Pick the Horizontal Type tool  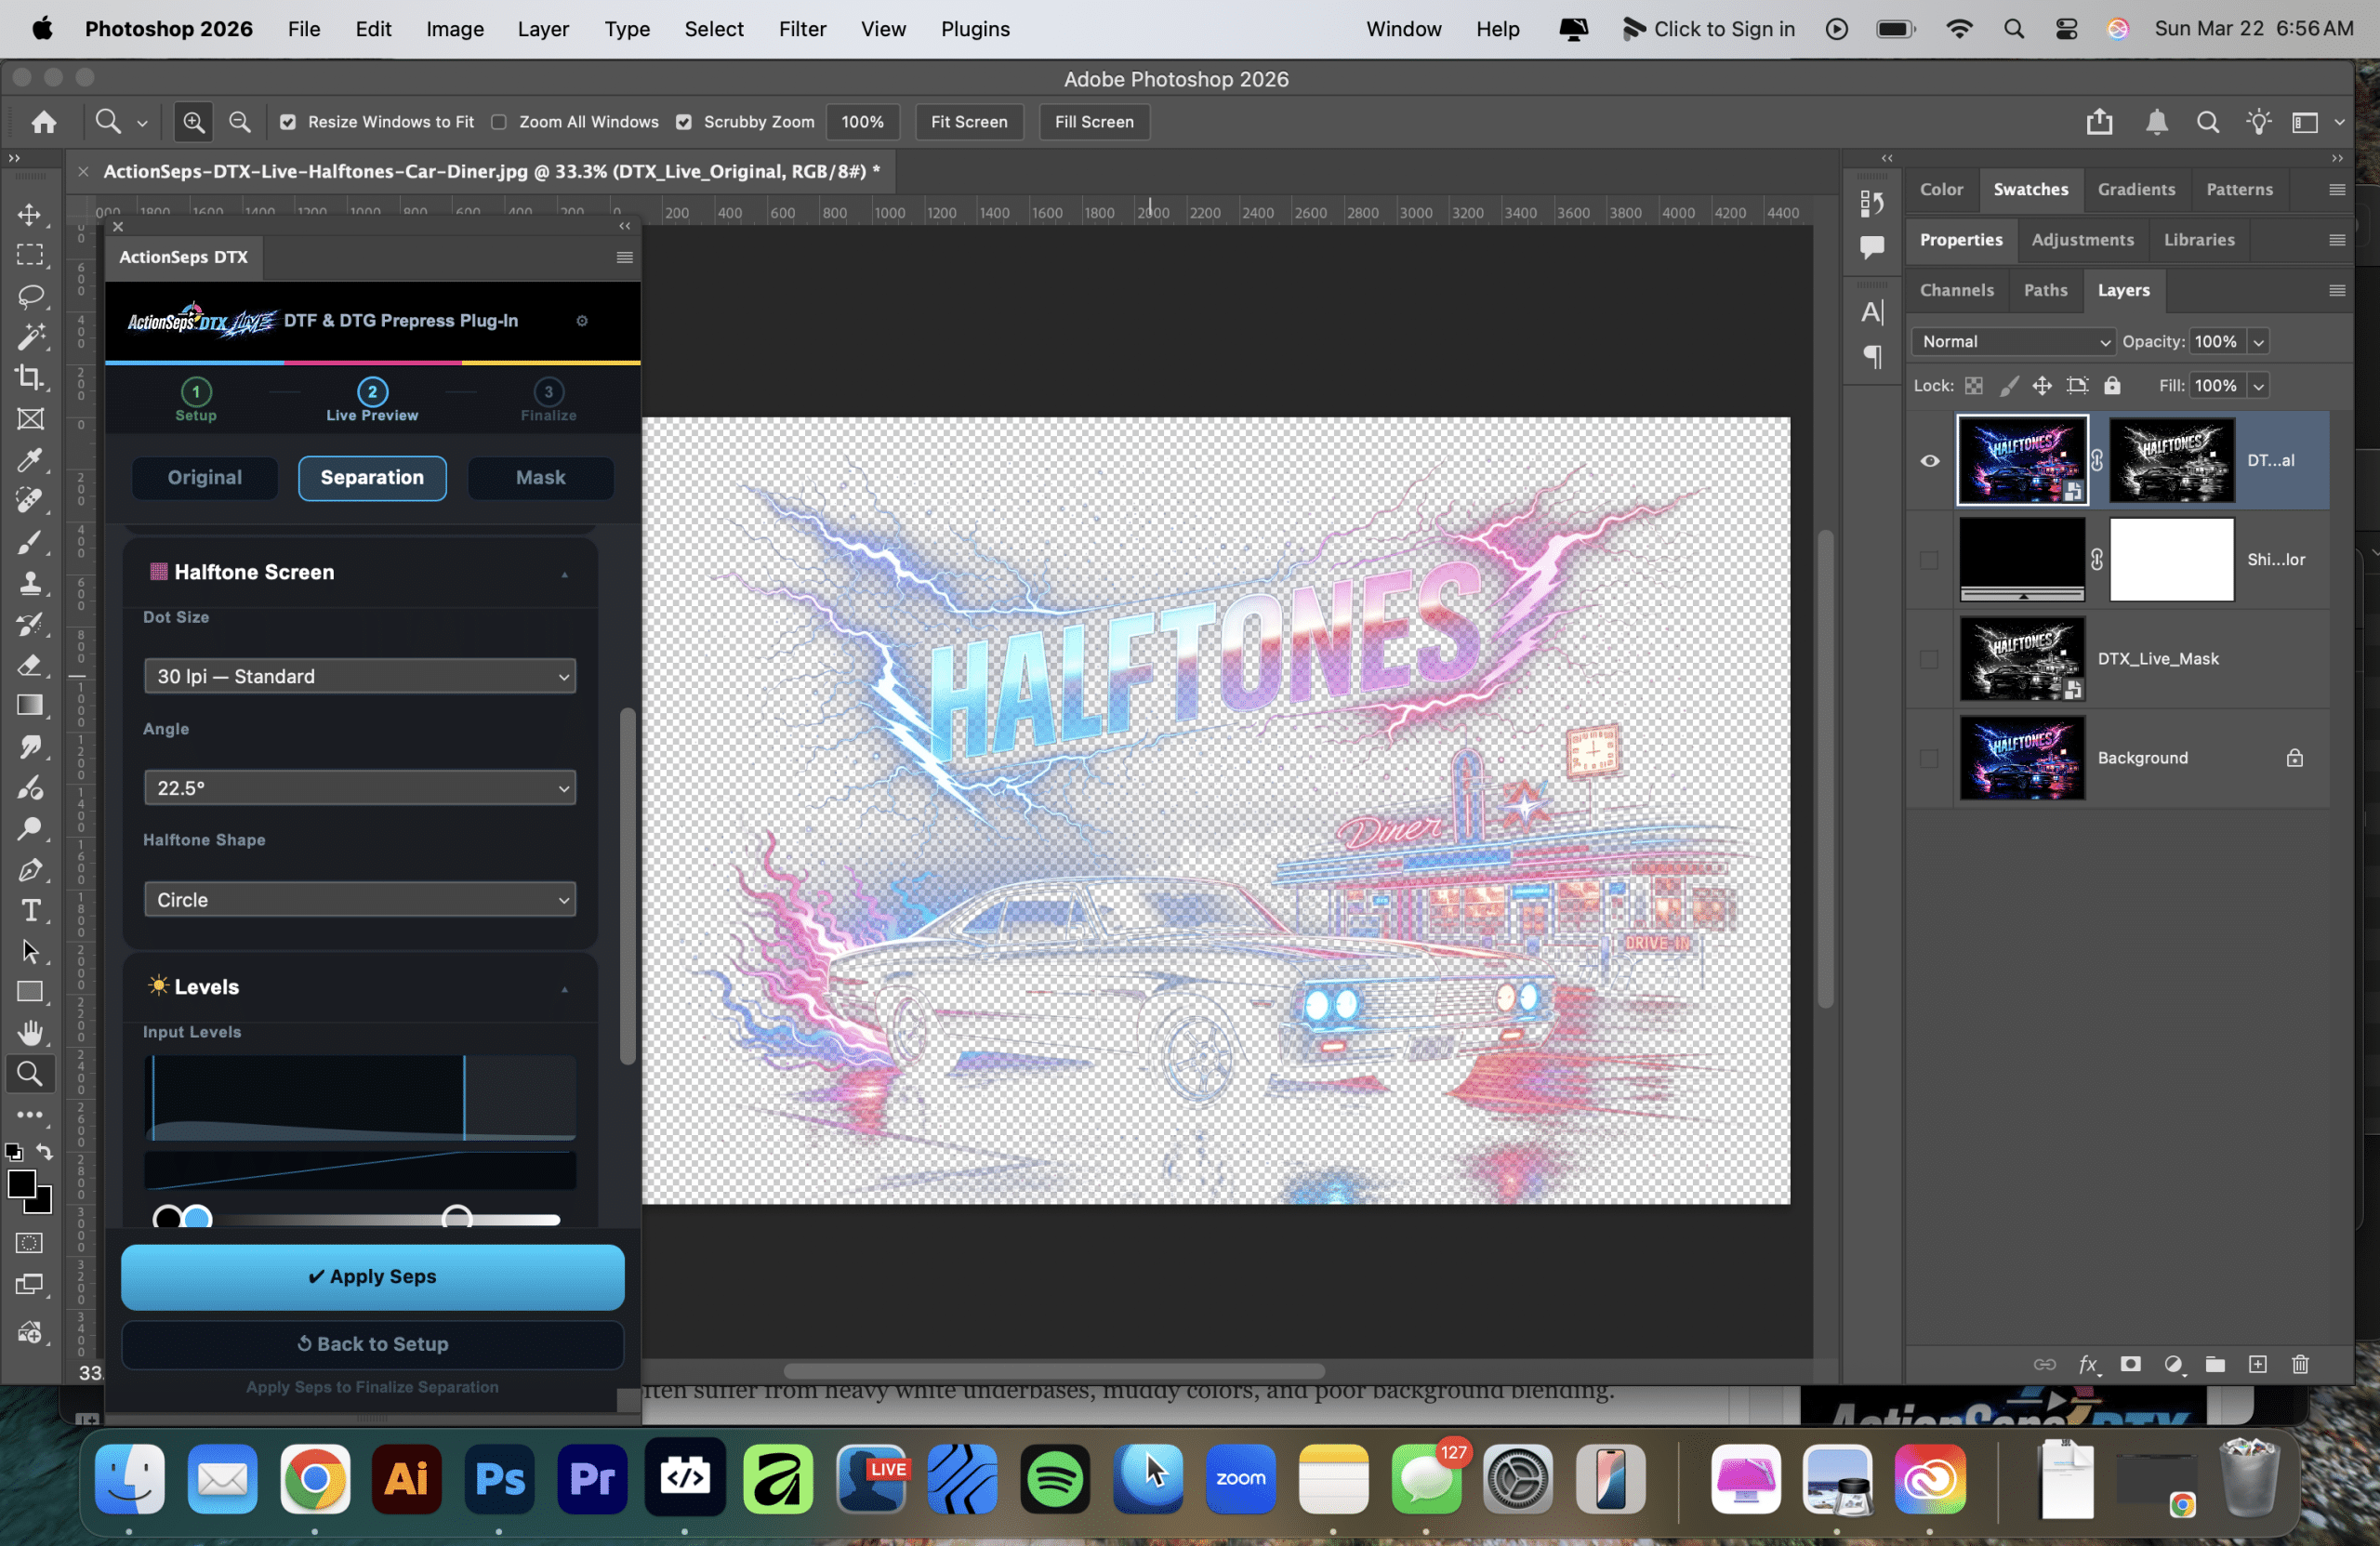click(x=30, y=911)
